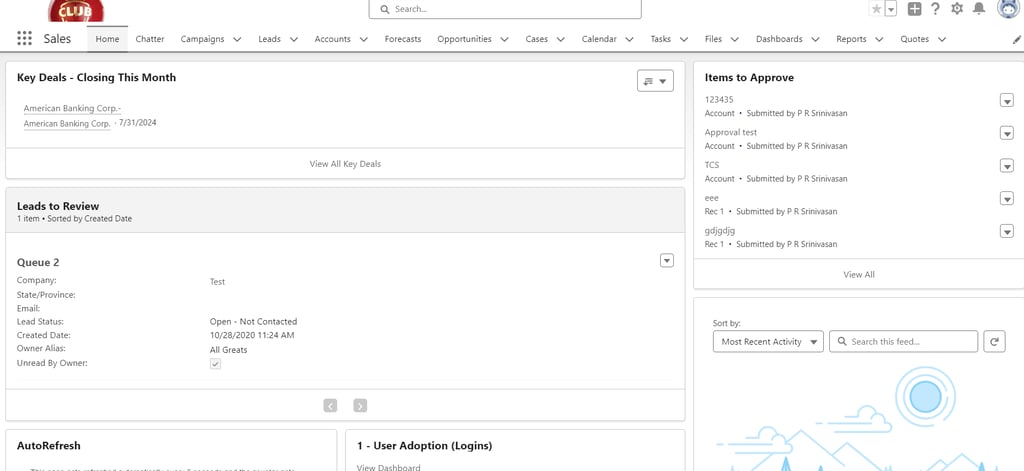1024x471 pixels.
Task: Go to next lead to review
Action: coord(360,405)
